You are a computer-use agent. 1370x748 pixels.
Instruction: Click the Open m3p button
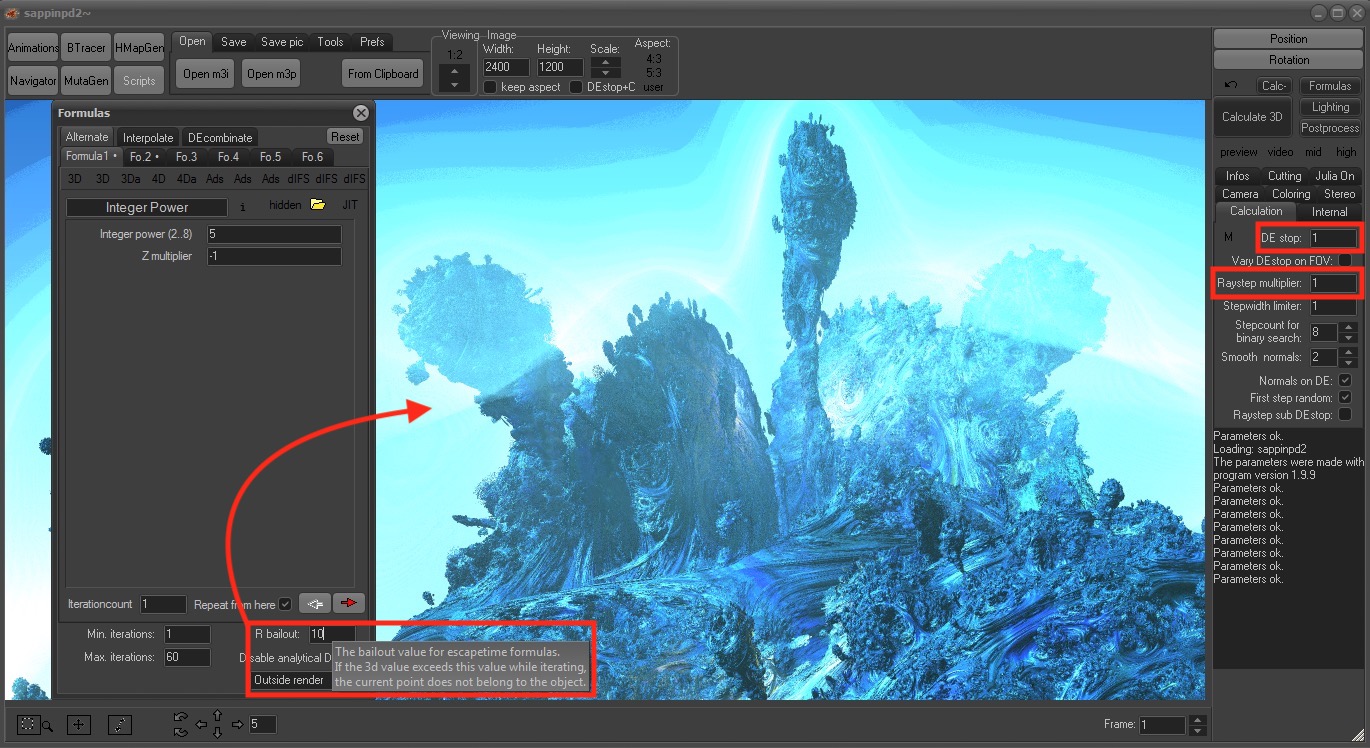[x=271, y=73]
